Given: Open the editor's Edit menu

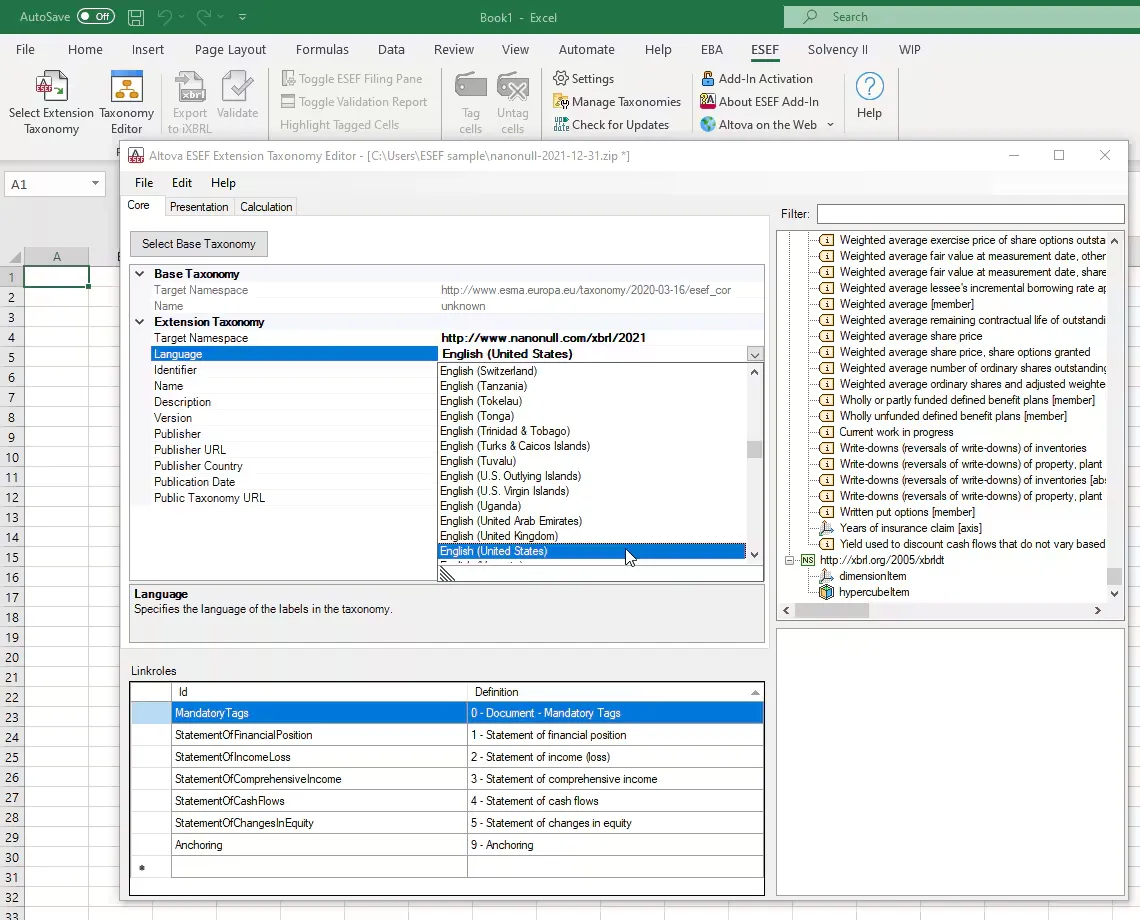Looking at the screenshot, I should (x=182, y=183).
